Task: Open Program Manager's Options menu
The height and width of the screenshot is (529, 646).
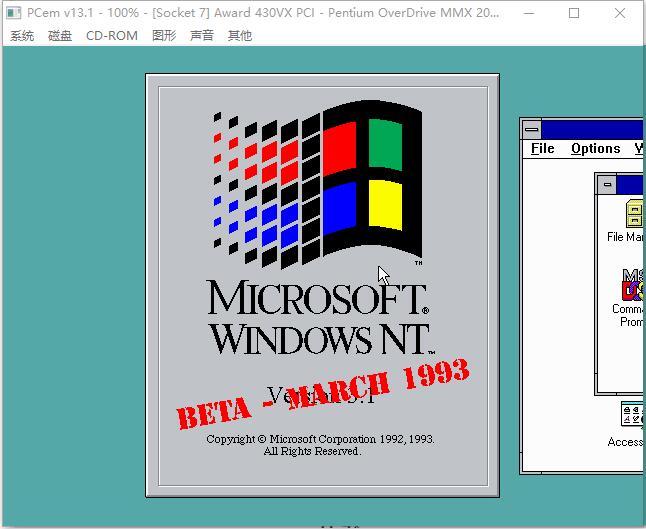Action: (595, 148)
